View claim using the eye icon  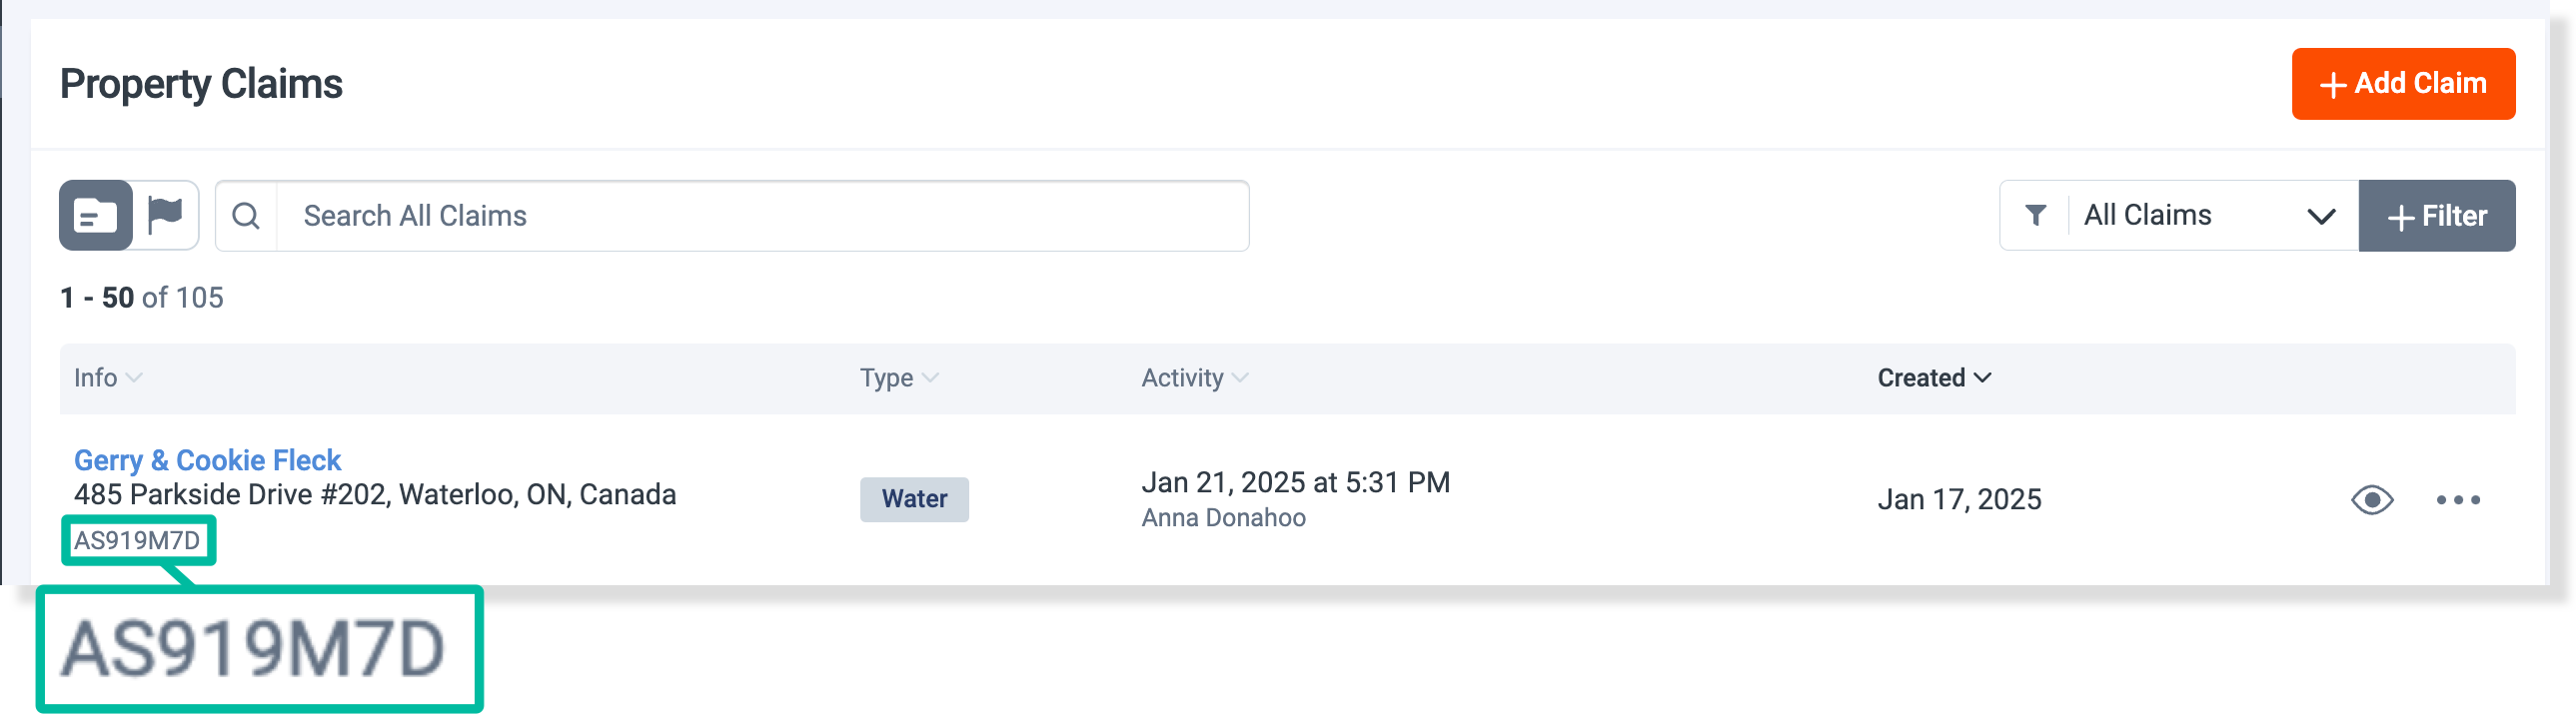2371,500
